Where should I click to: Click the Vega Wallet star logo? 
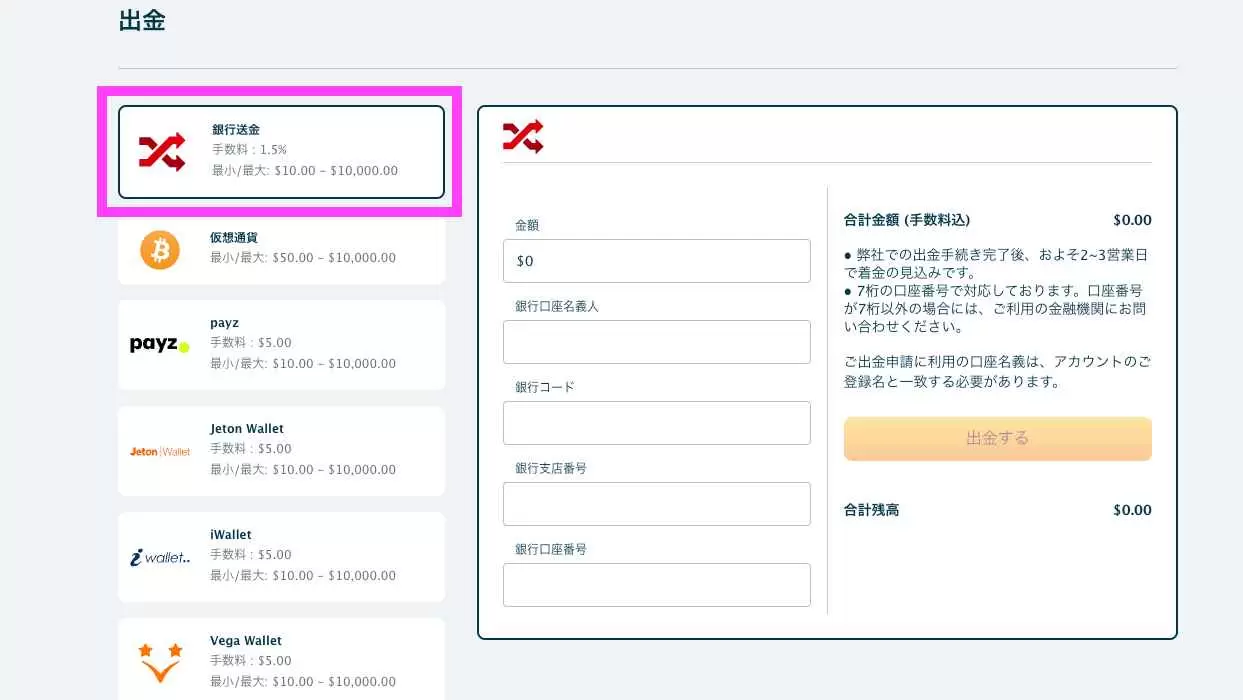[x=160, y=662]
